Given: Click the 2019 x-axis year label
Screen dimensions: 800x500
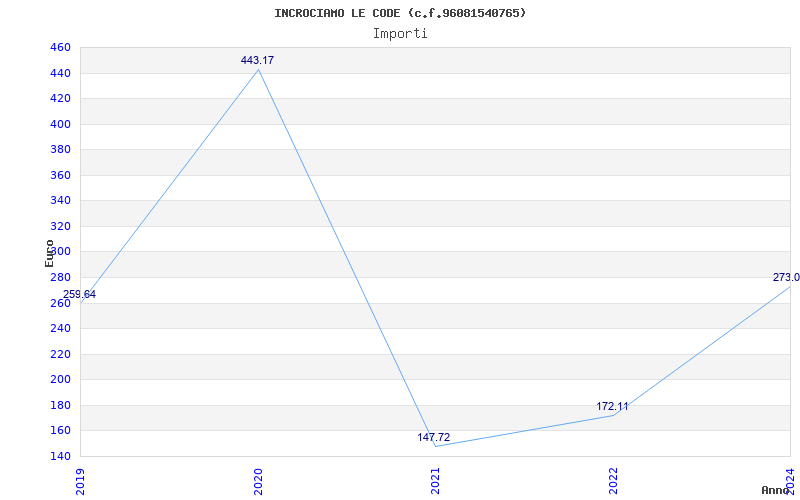Looking at the screenshot, I should [80, 481].
